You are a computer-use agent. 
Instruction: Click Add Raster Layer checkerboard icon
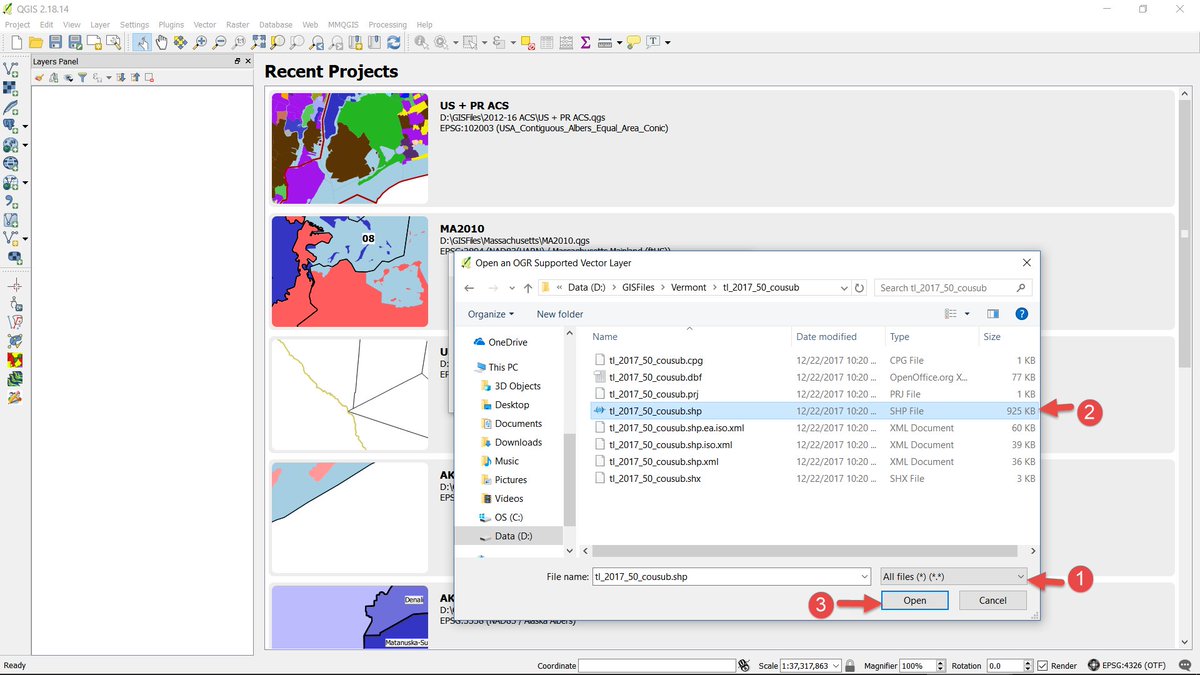pos(11,88)
